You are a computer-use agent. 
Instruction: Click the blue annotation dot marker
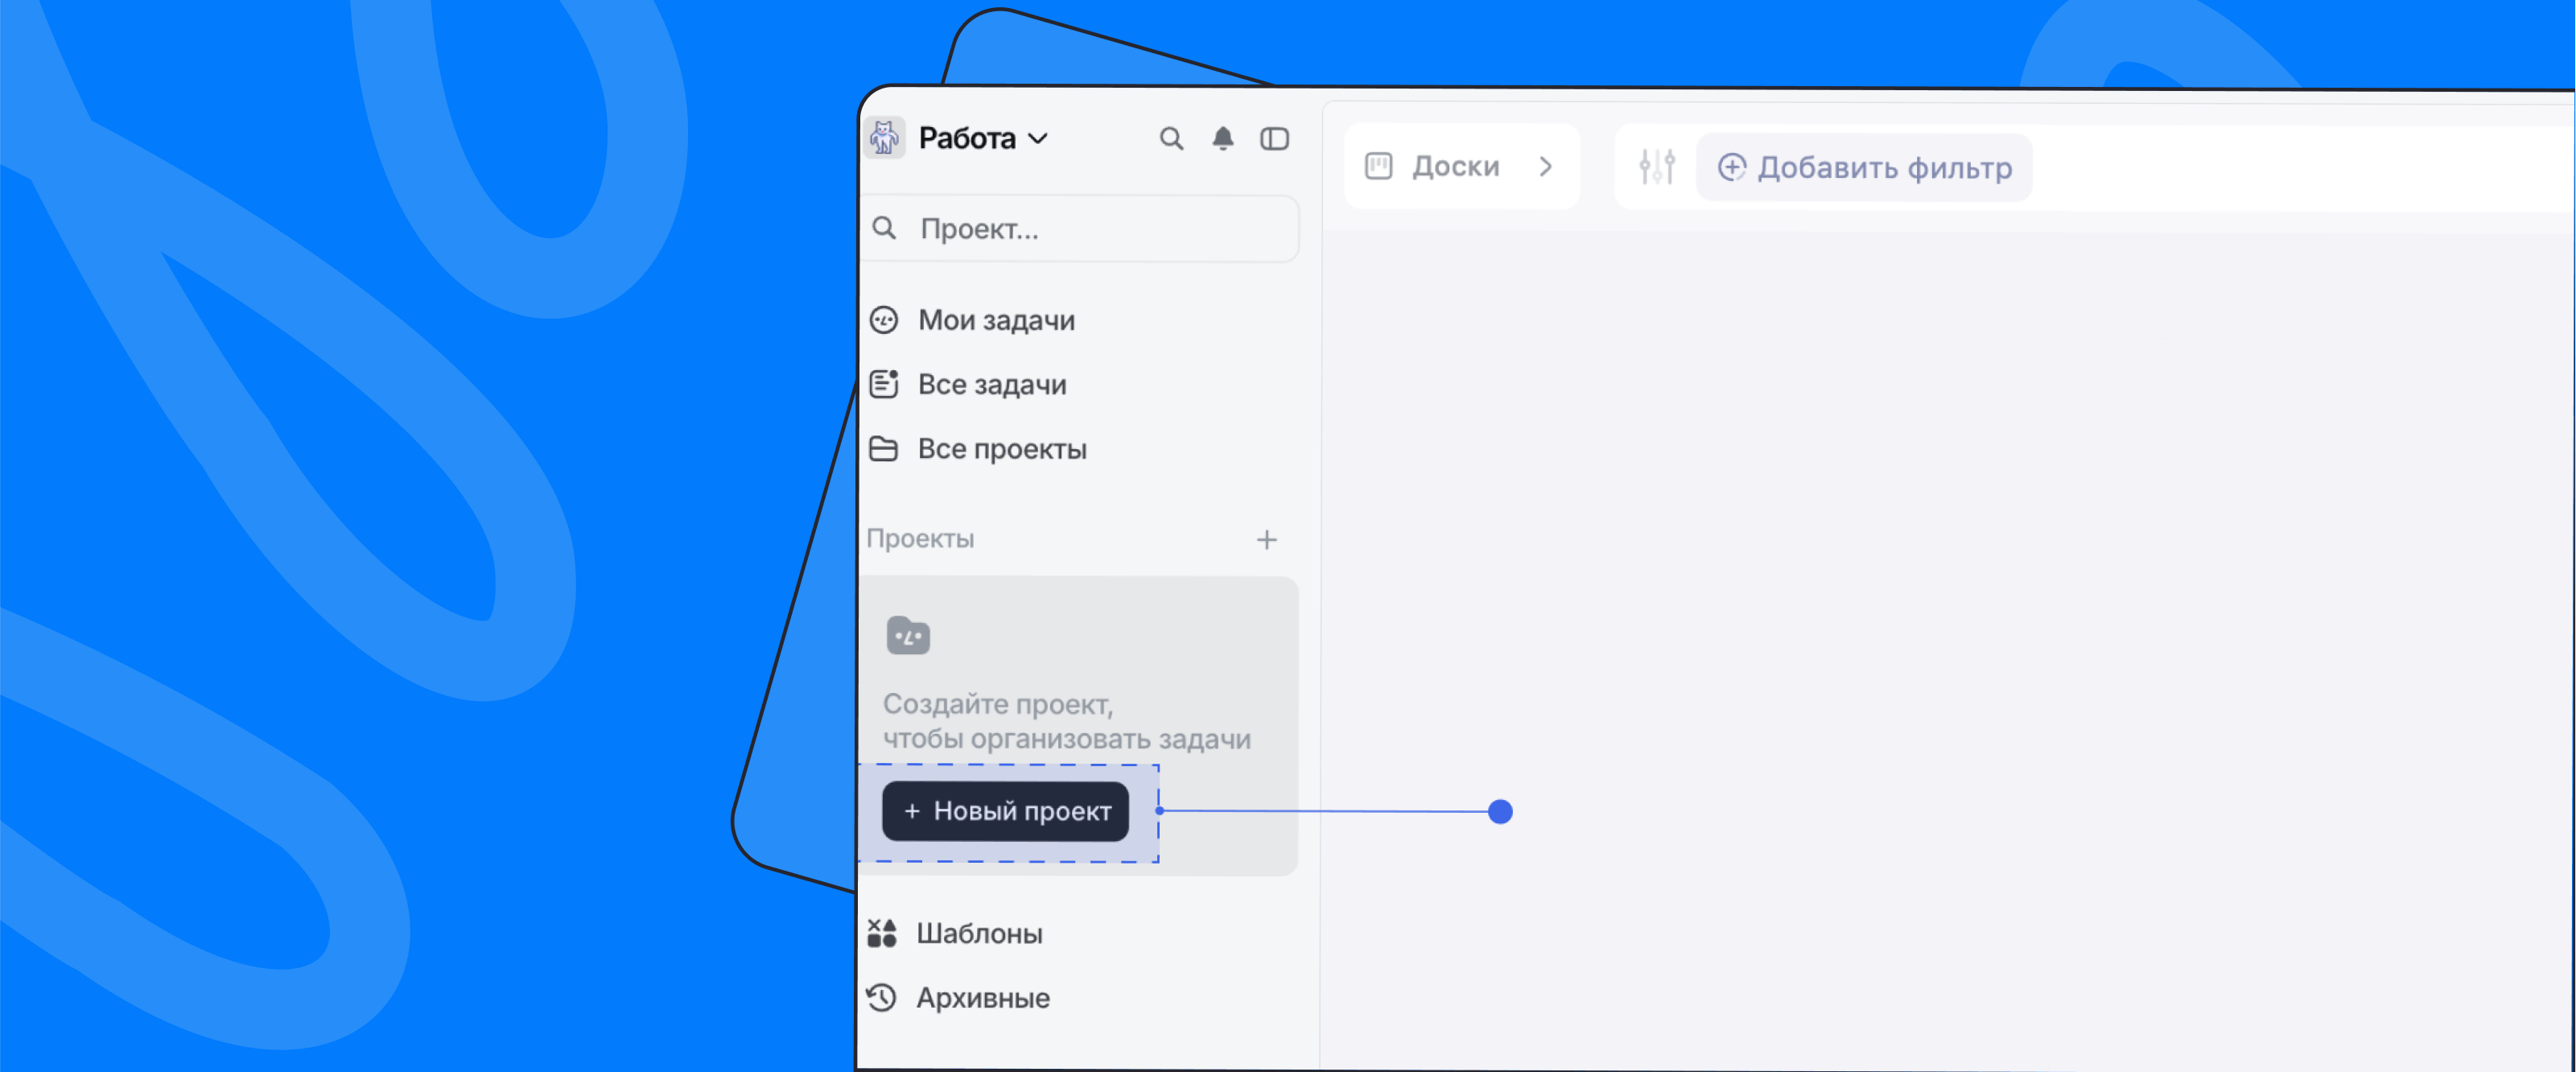(x=1500, y=812)
